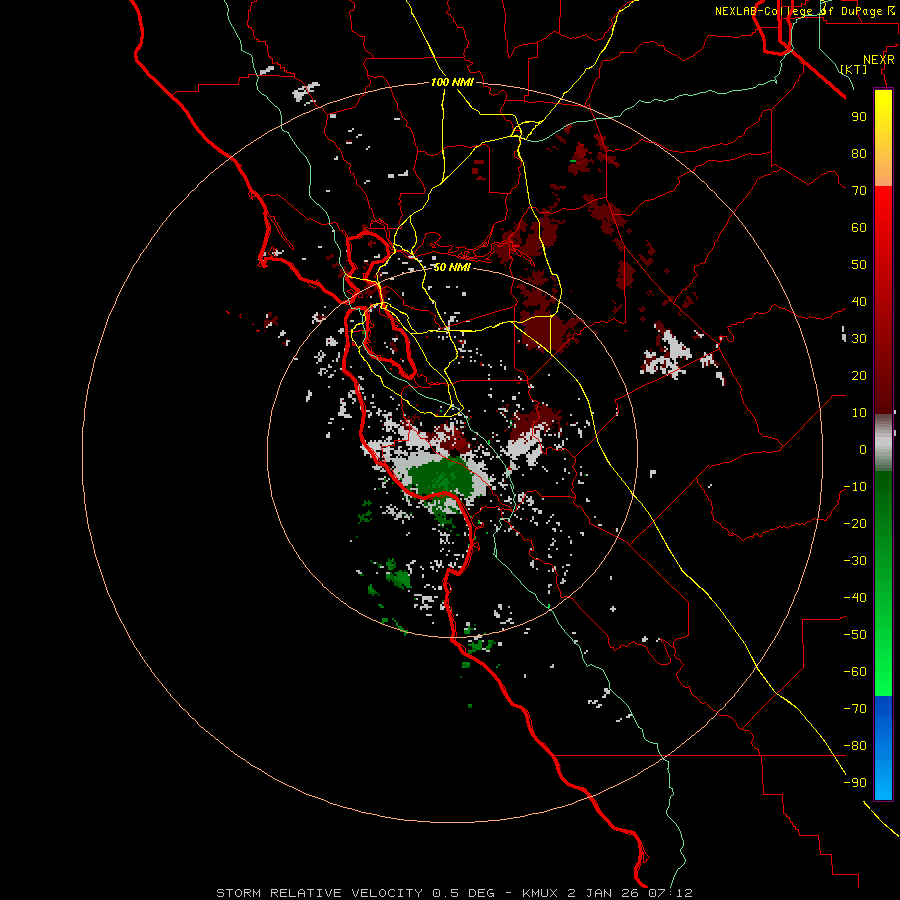
Task: Click the -30 value on the velocity scale
Action: (855, 561)
